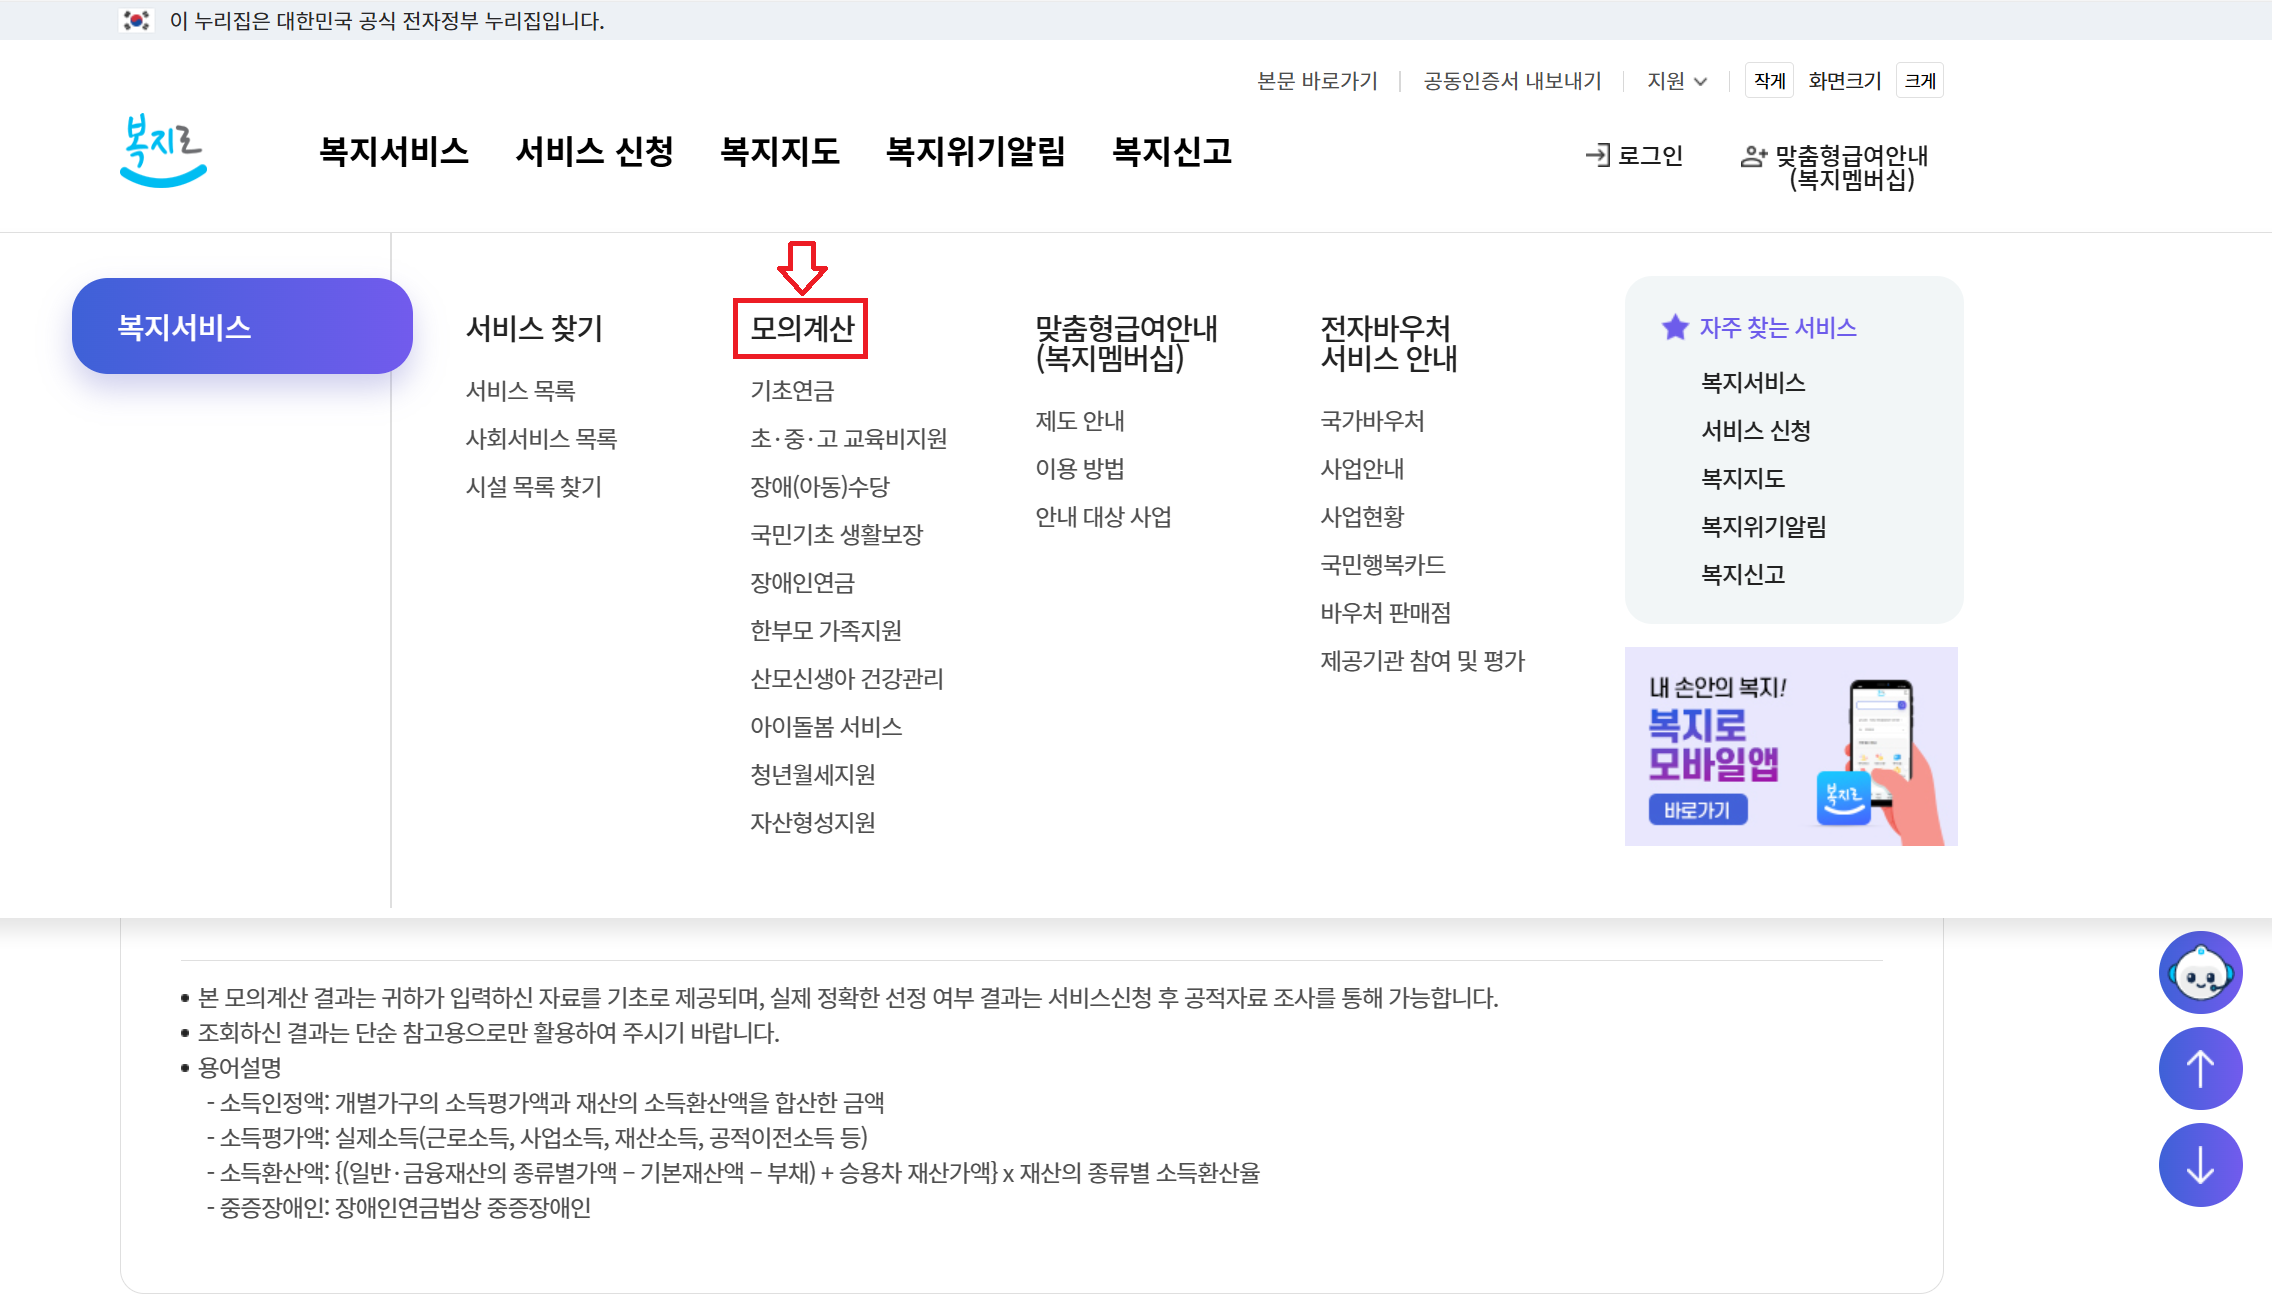2272x1304 pixels.
Task: Open the 복지로 모바일앱 banner
Action: [1790, 746]
